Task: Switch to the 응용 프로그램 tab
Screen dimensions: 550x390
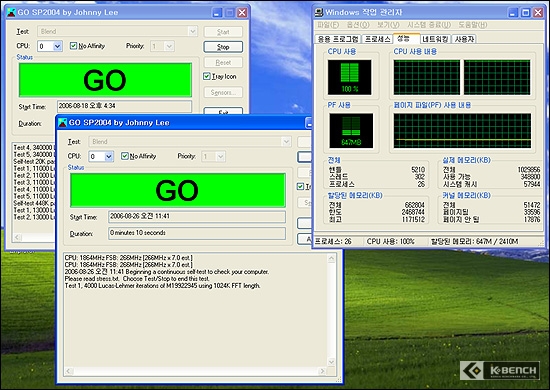Action: [x=338, y=39]
